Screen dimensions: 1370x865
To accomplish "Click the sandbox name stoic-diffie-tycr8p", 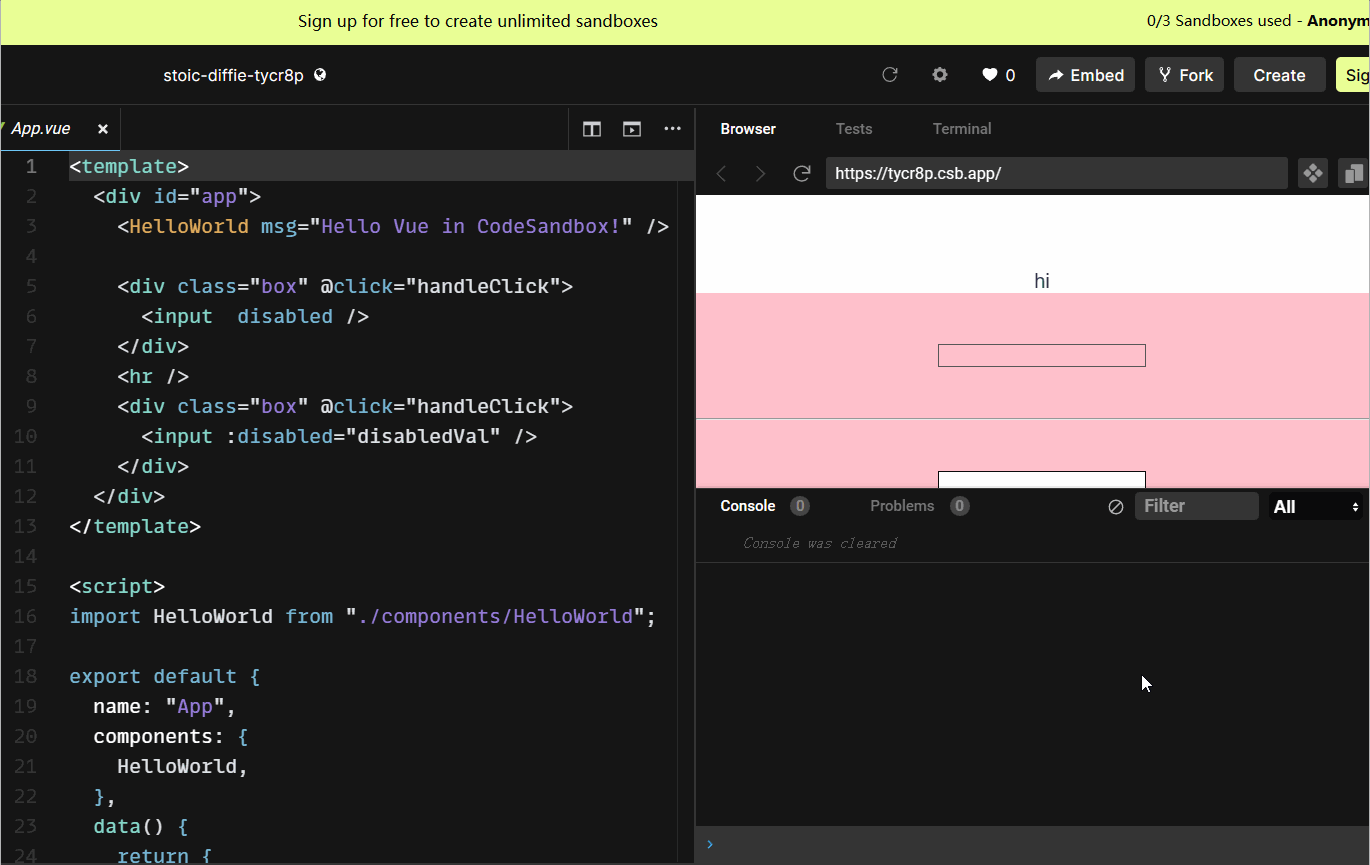I will coord(233,75).
